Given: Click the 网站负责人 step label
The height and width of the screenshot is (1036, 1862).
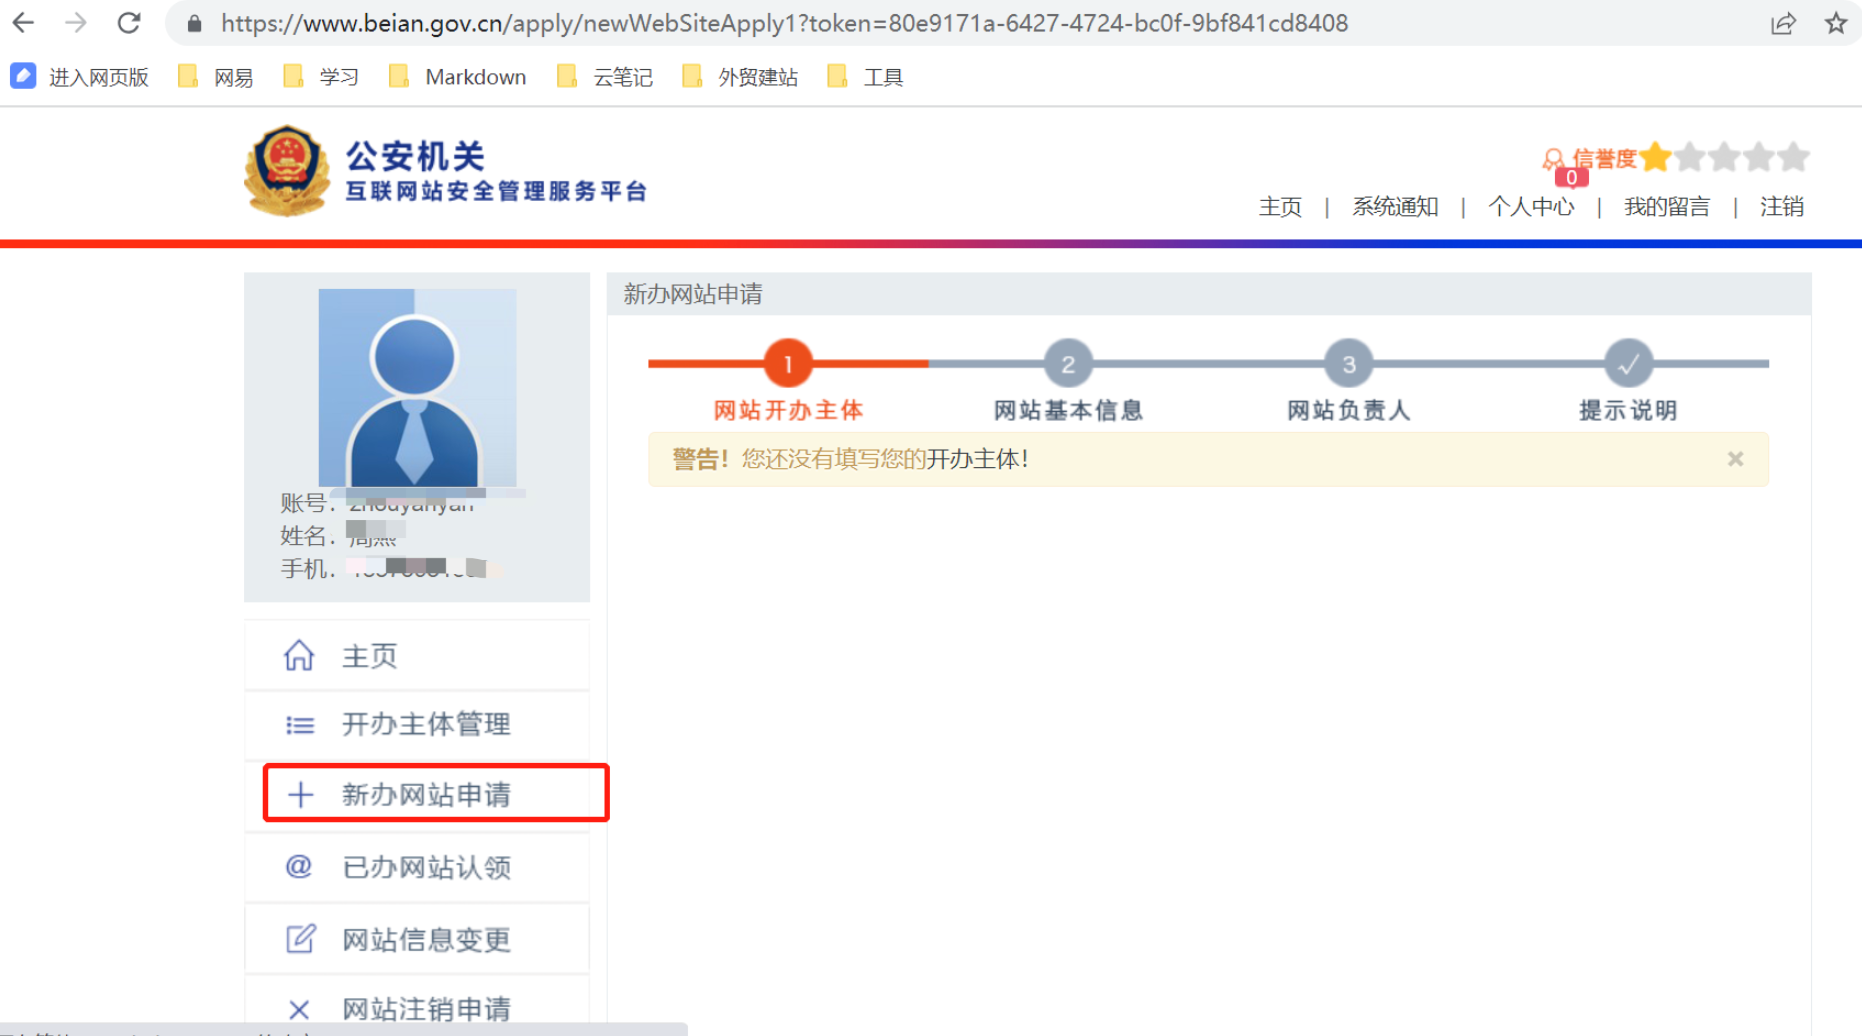Looking at the screenshot, I should 1349,410.
